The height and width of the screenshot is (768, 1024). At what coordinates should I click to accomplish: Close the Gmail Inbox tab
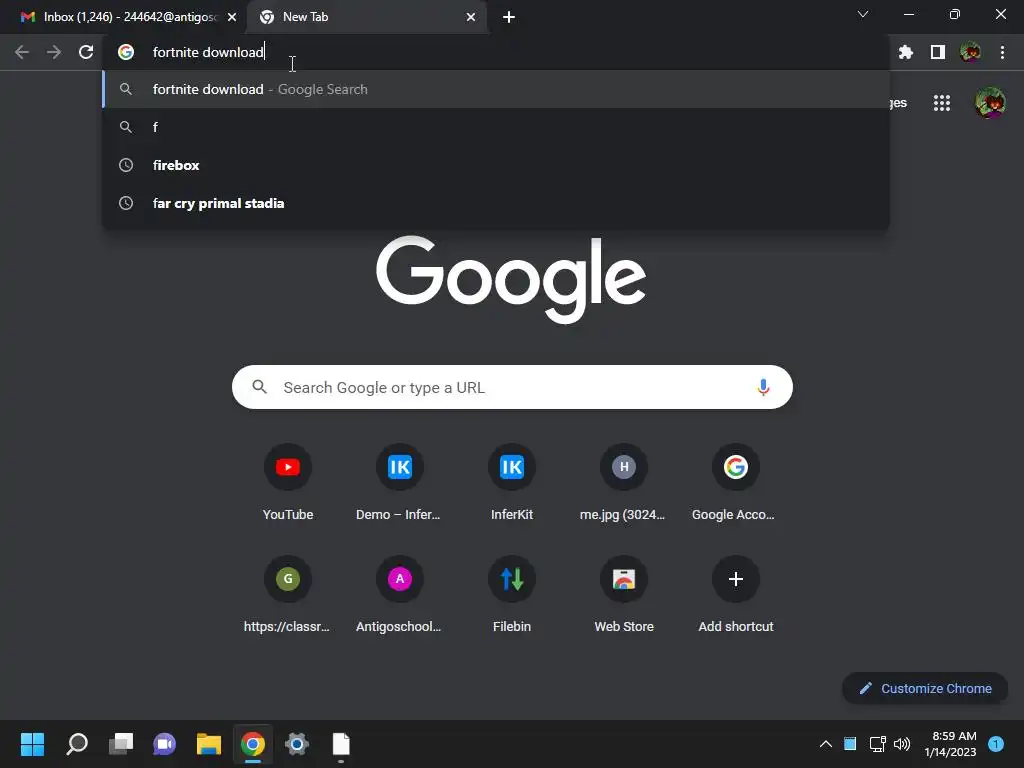(232, 17)
